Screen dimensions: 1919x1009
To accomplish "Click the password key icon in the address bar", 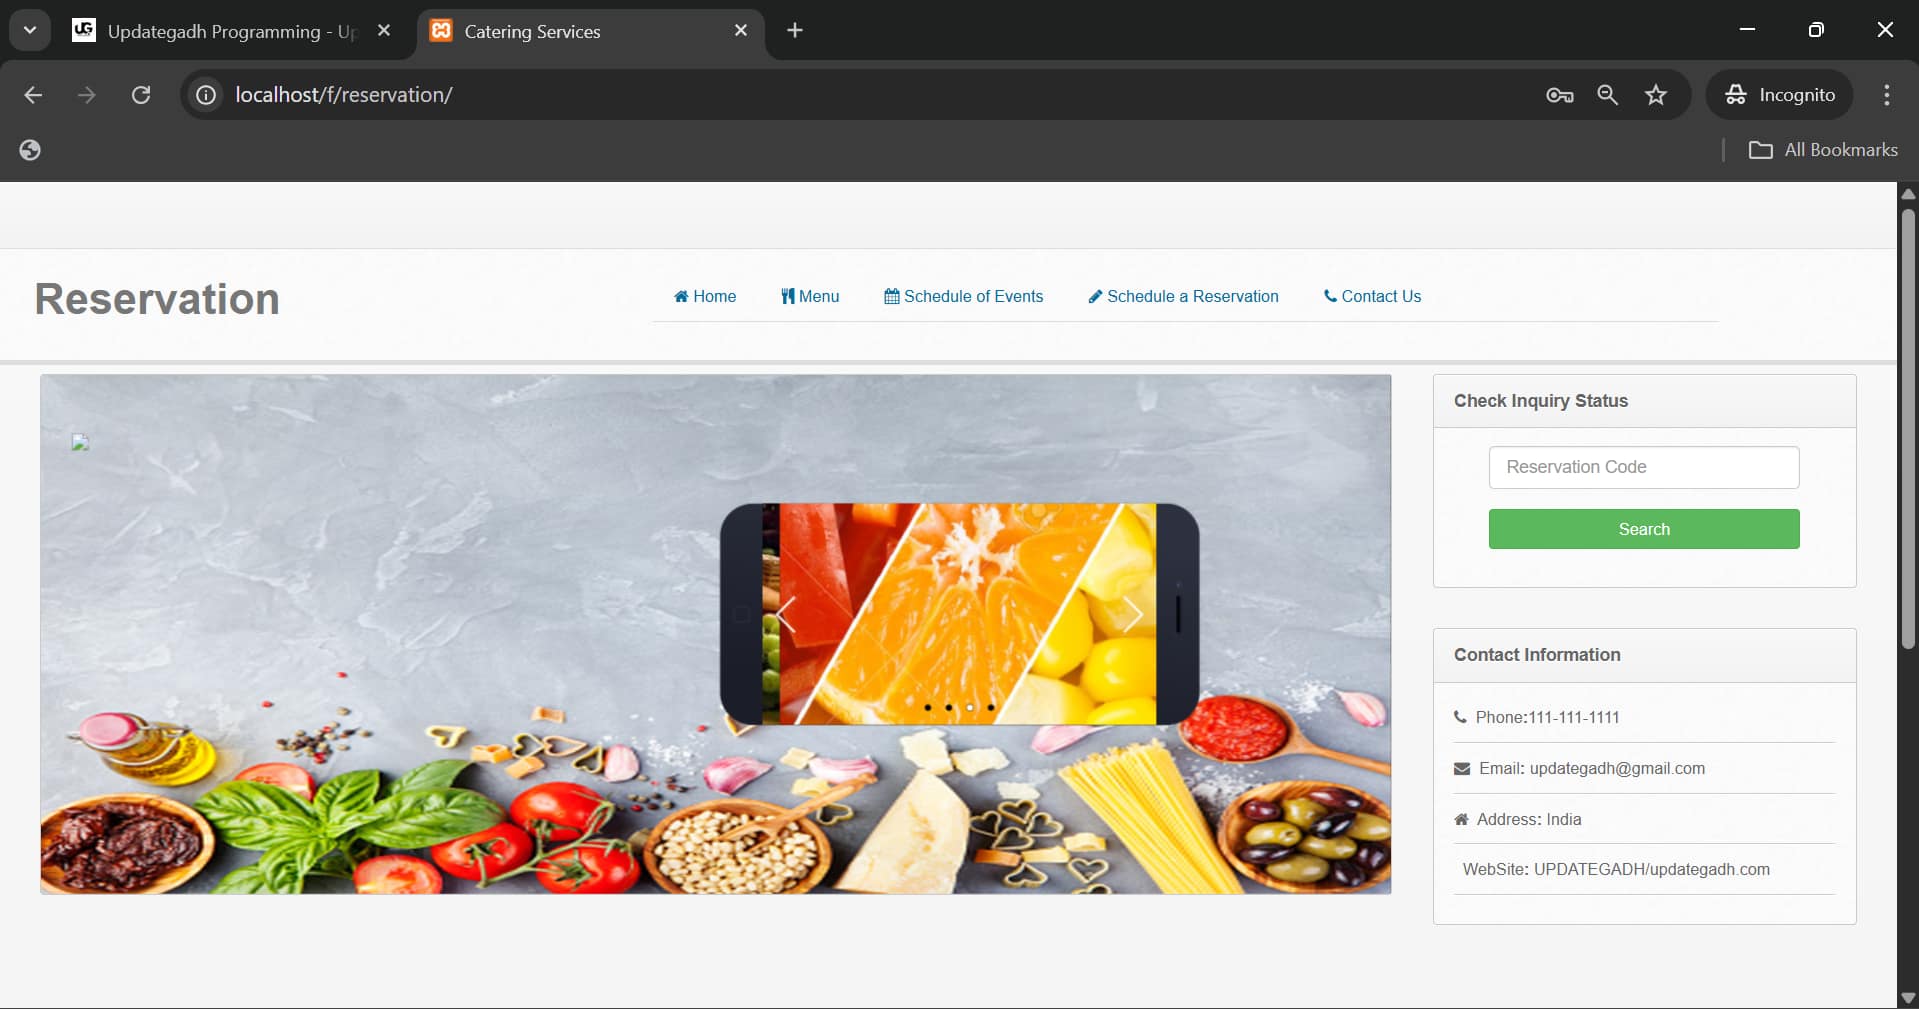I will pyautogui.click(x=1557, y=95).
